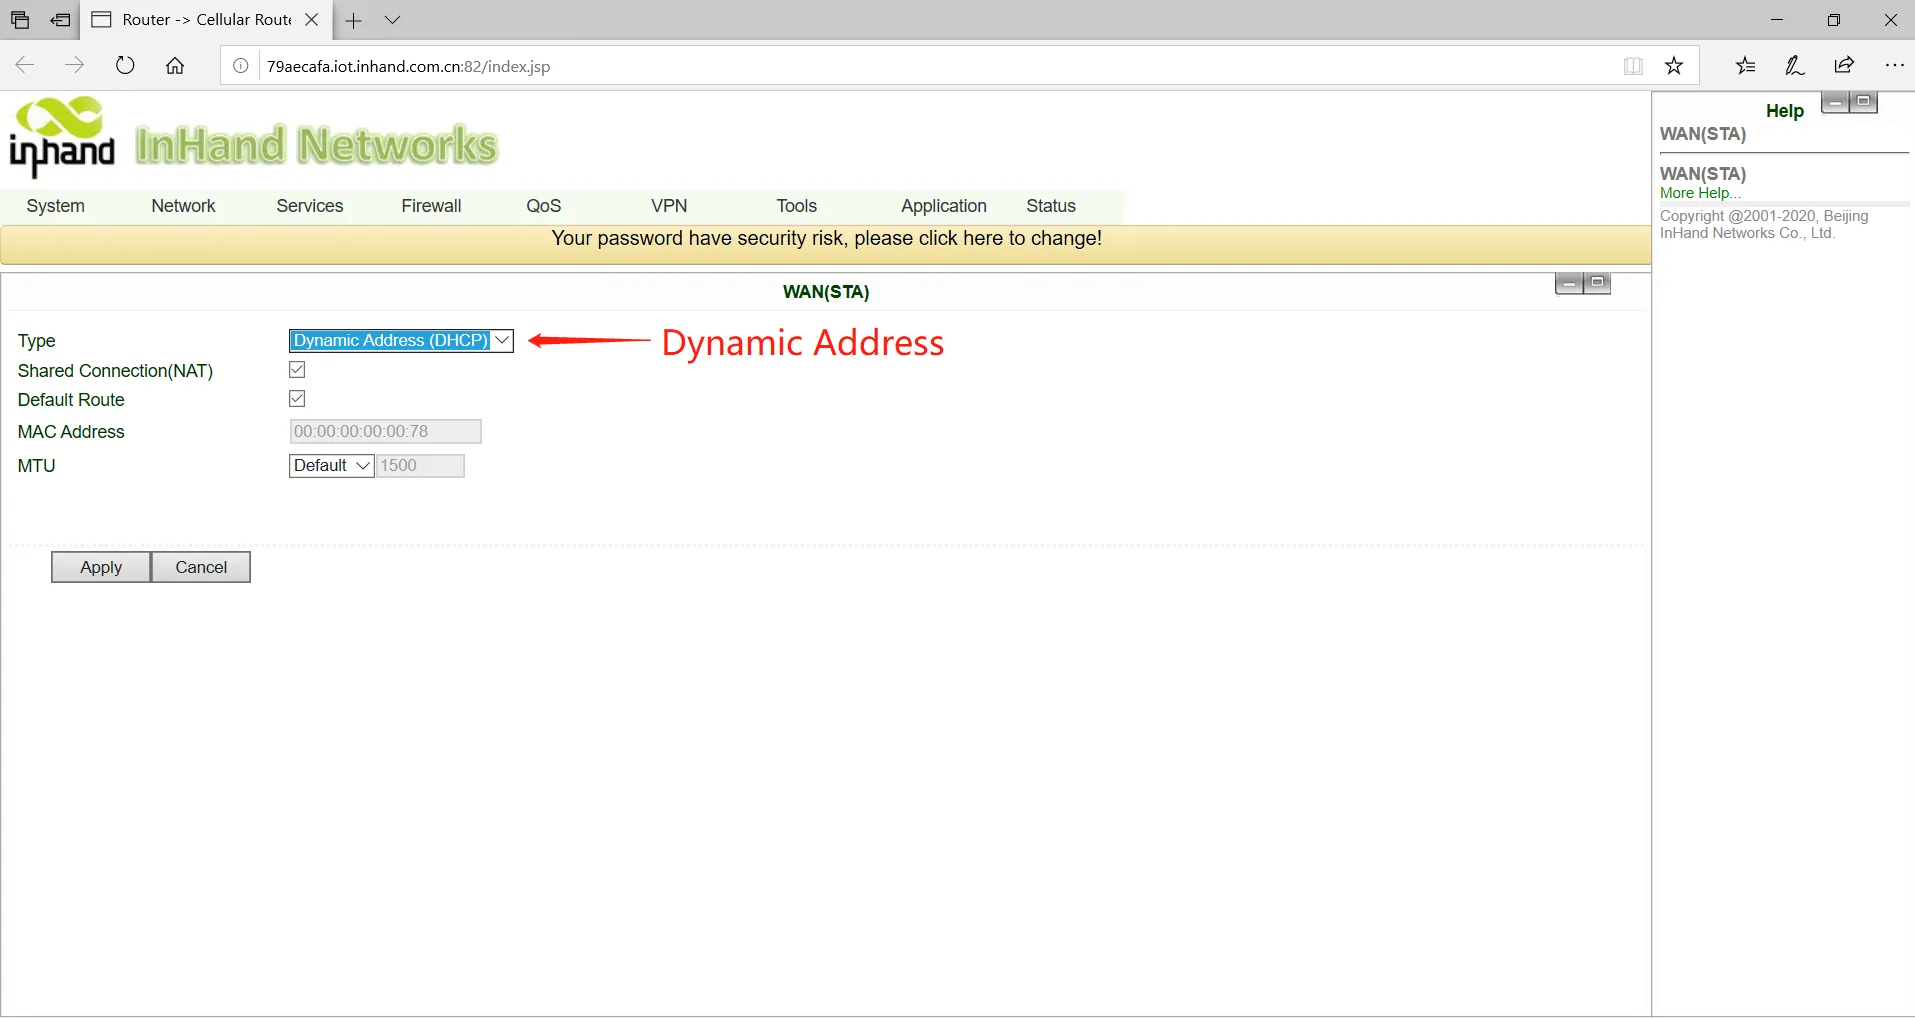1915x1018 pixels.
Task: Open the Type dropdown showing Dynamic Address (DHCP)
Action: (x=401, y=341)
